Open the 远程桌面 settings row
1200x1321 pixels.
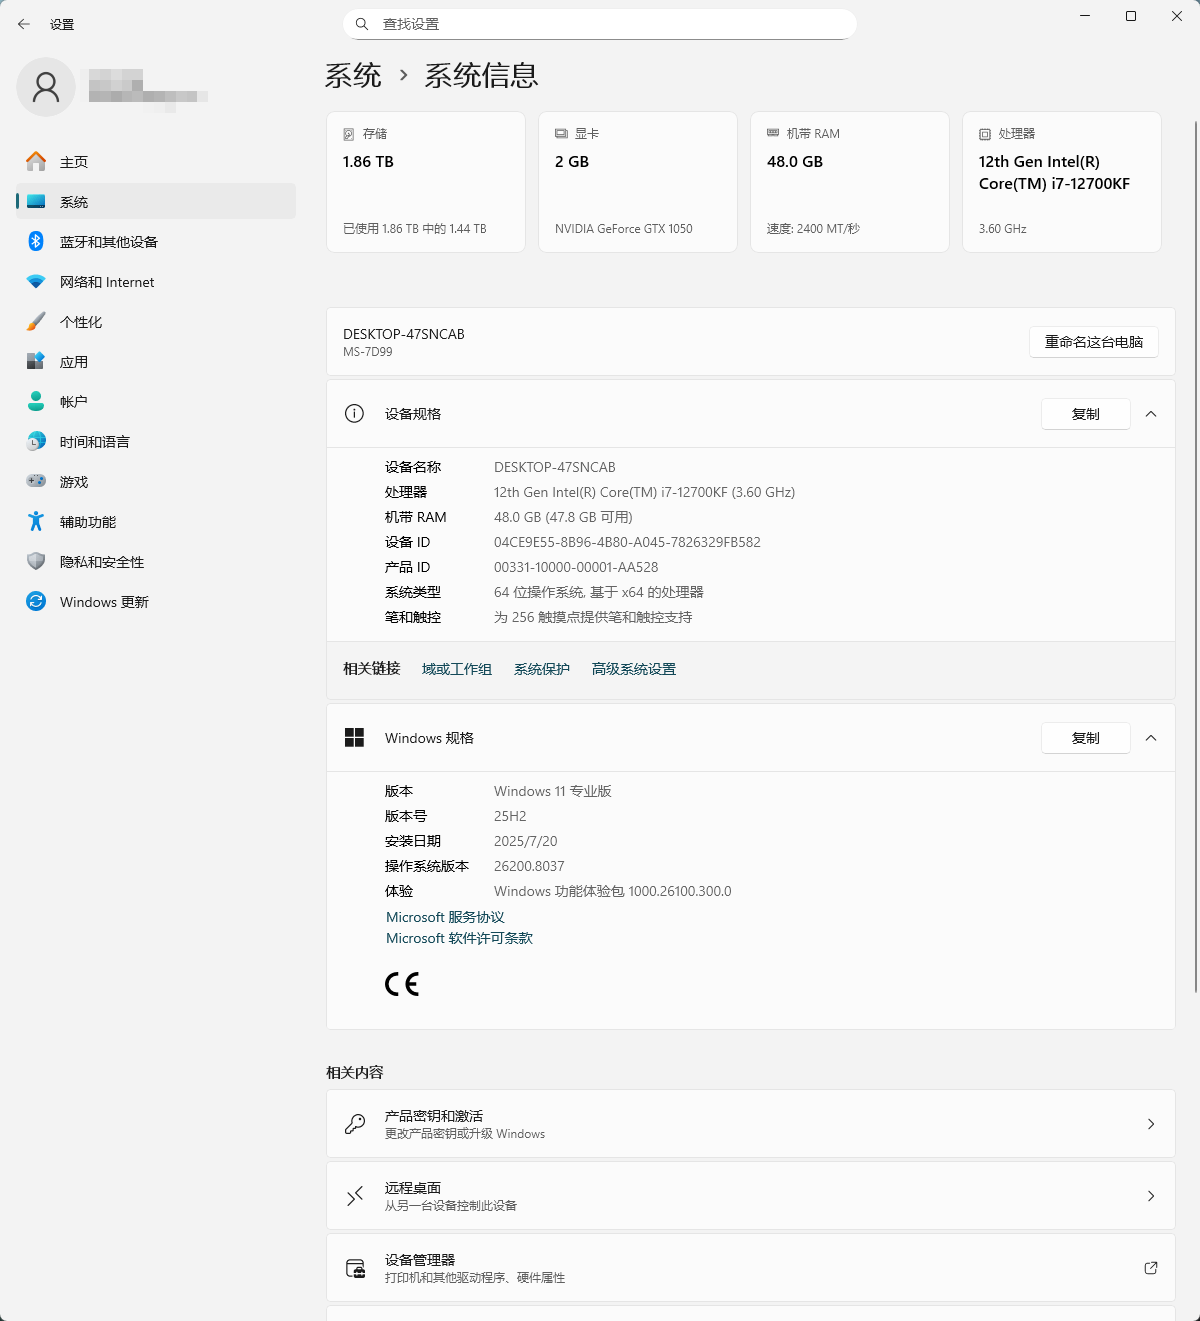750,1196
